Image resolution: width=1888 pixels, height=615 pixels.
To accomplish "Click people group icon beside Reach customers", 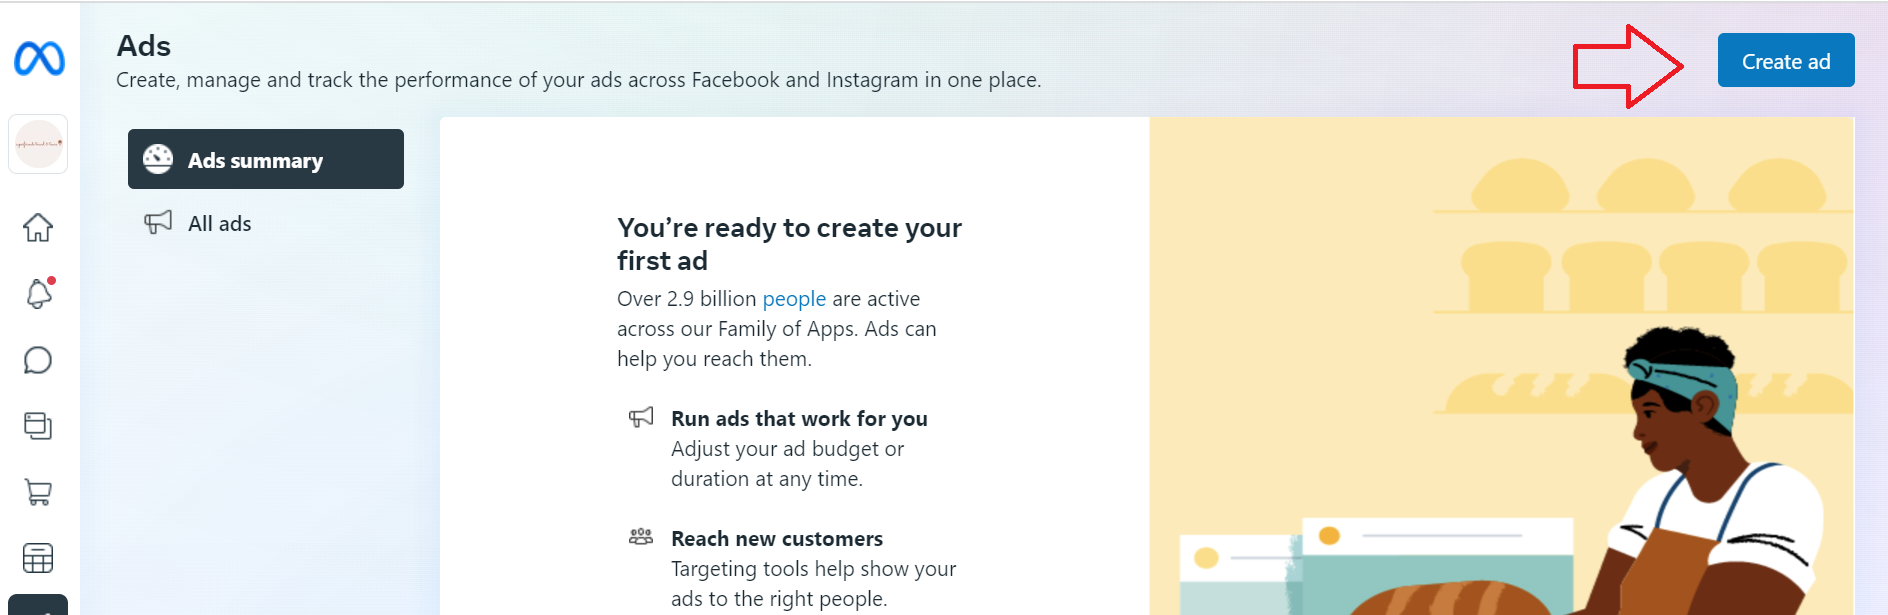I will (x=641, y=537).
